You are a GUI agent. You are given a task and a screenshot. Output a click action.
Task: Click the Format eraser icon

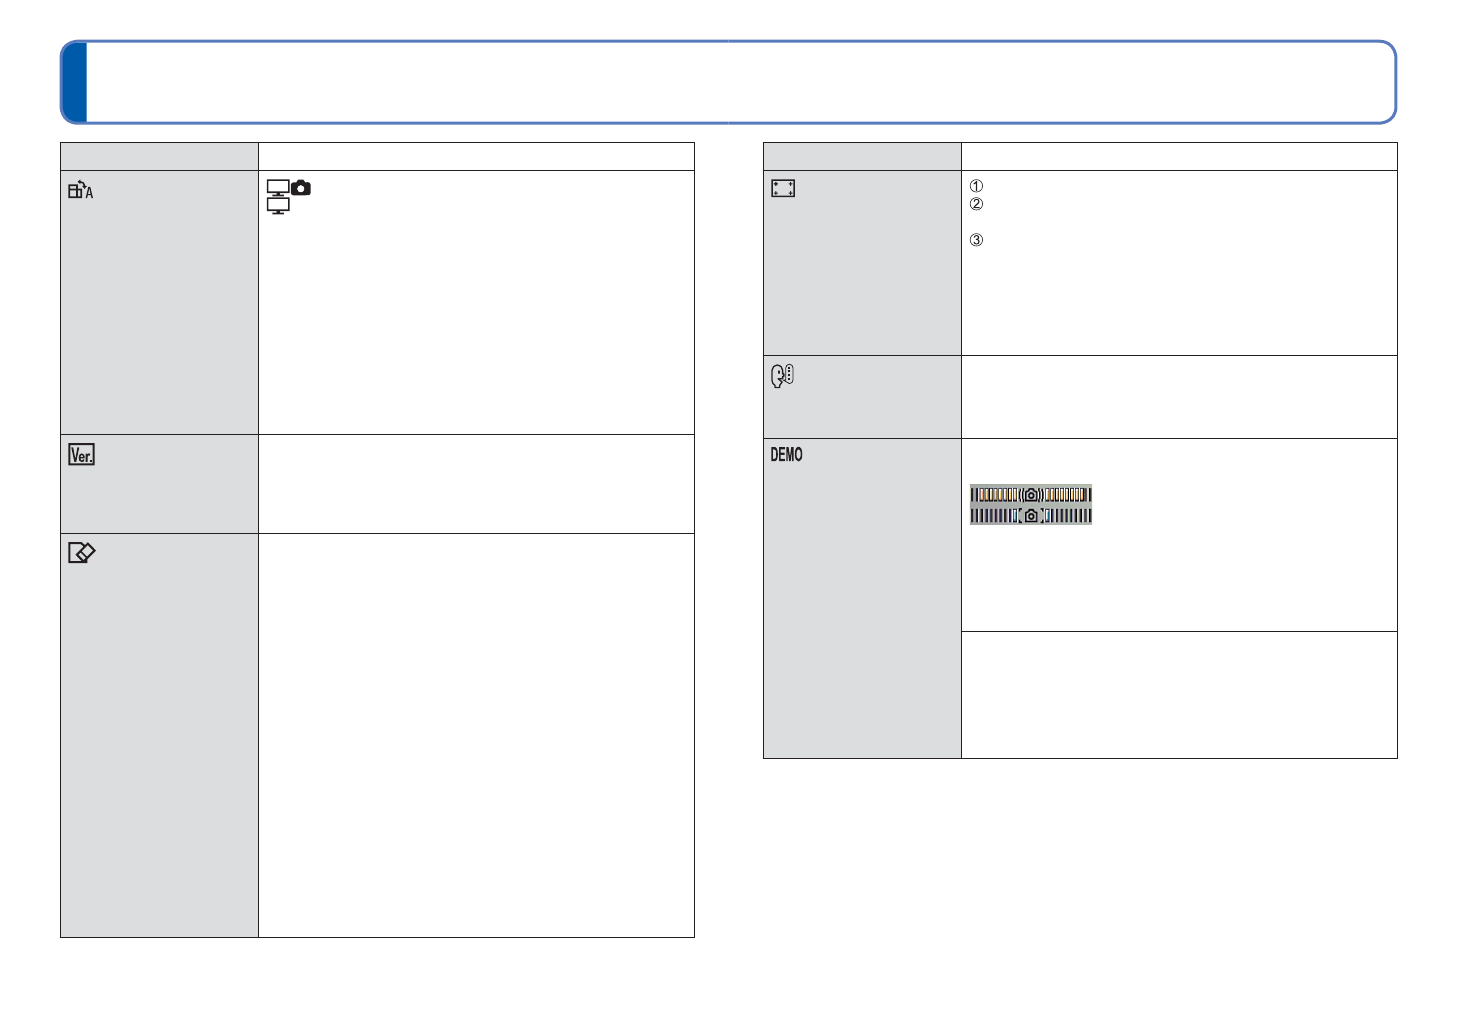pyautogui.click(x=81, y=552)
